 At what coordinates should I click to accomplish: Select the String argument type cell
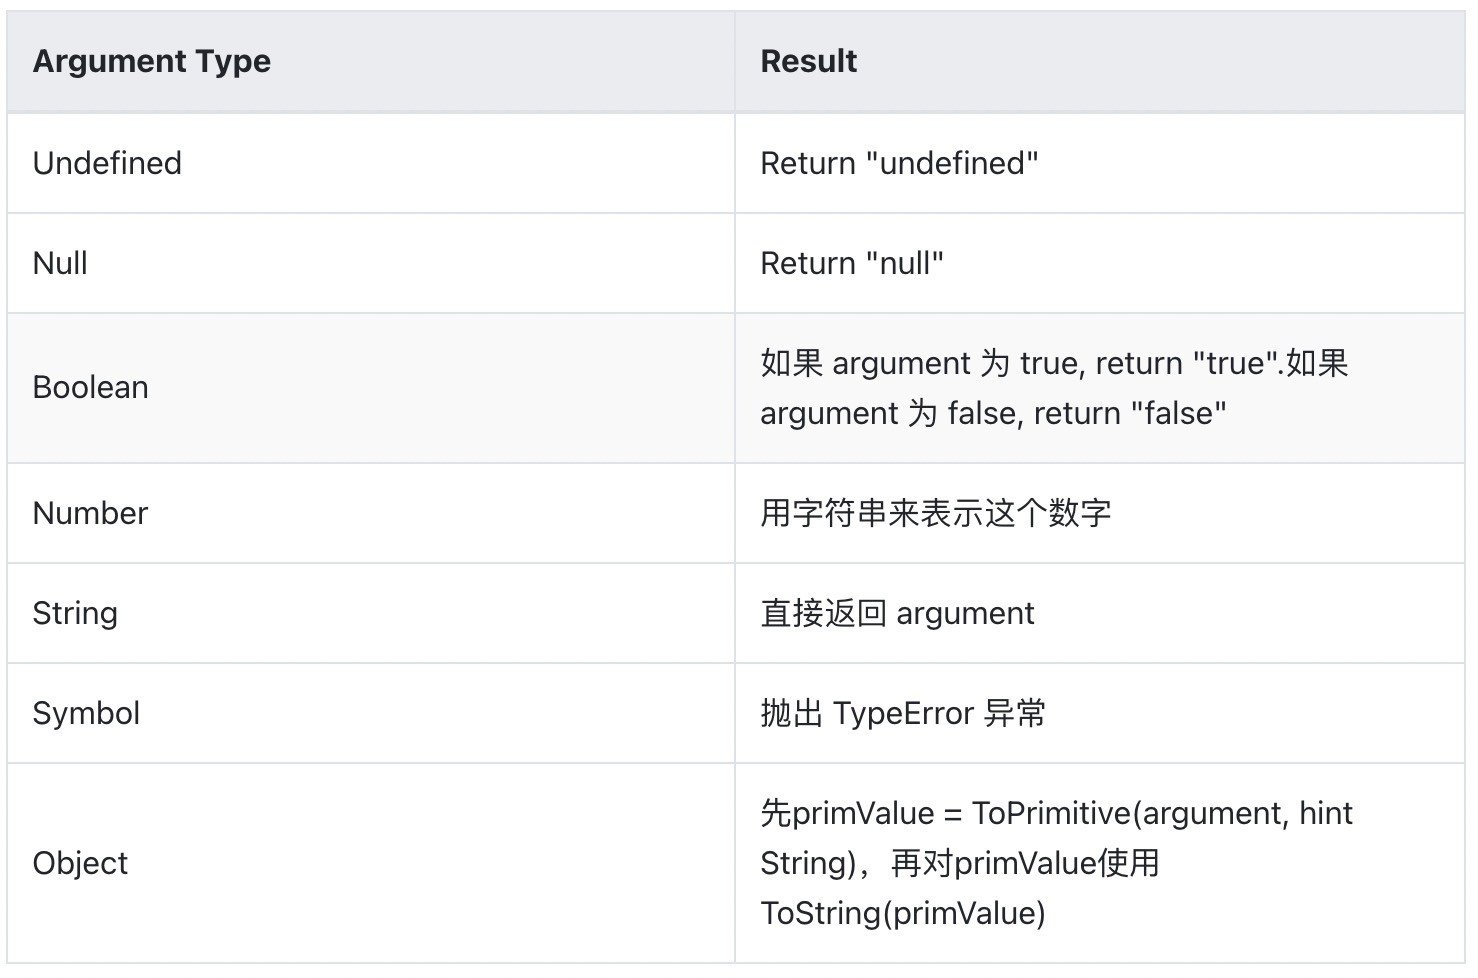(x=75, y=613)
